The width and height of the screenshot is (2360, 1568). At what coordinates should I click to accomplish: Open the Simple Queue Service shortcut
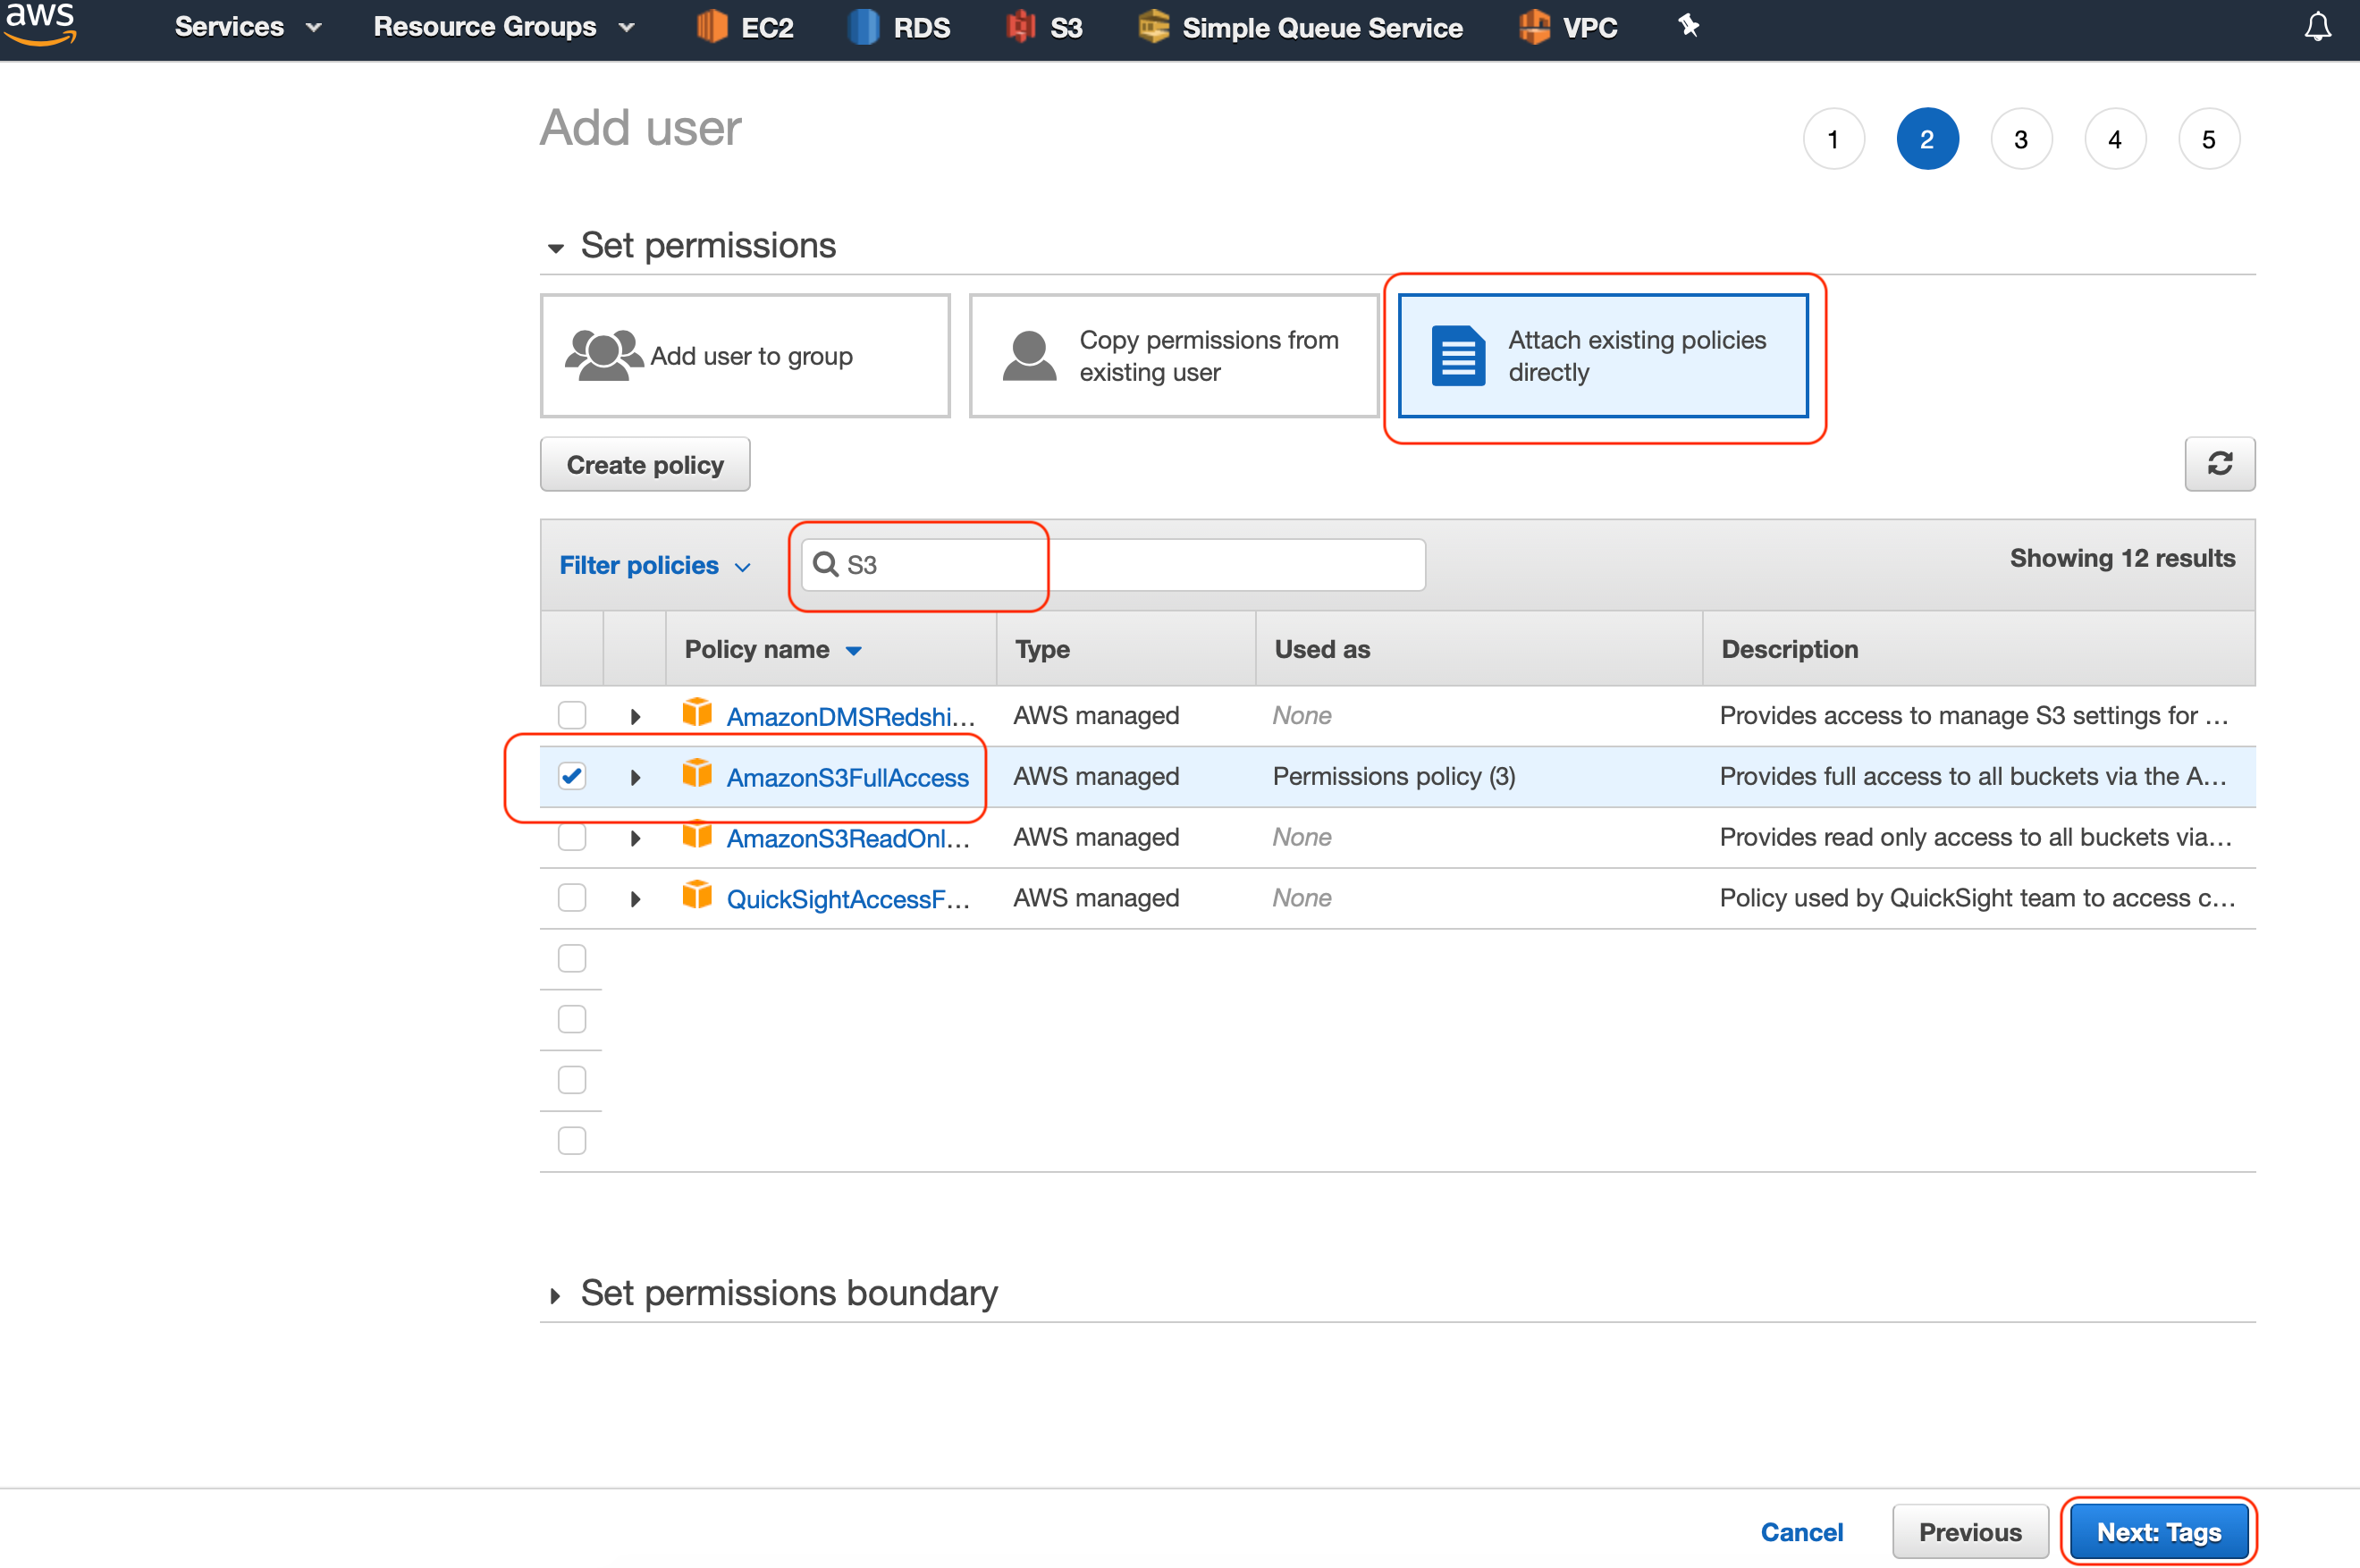[1299, 27]
